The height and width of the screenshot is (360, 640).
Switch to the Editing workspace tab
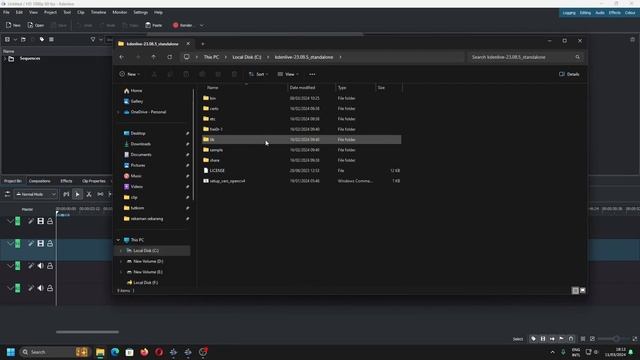585,13
